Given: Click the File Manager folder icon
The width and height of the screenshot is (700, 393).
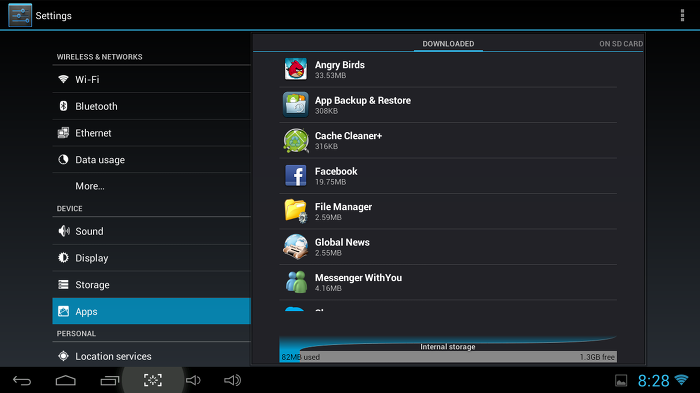Looking at the screenshot, I should tap(296, 211).
